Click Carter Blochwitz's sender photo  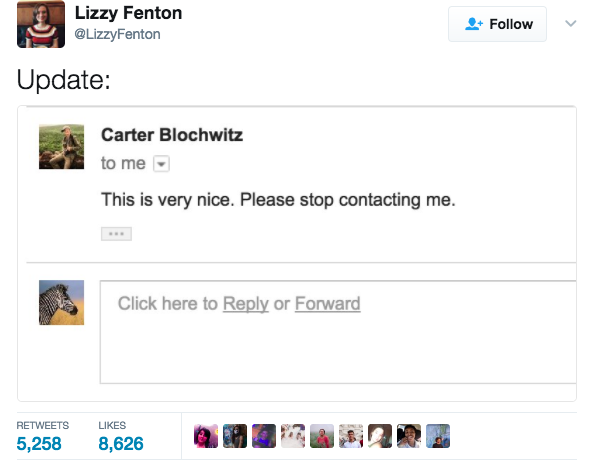(x=61, y=146)
